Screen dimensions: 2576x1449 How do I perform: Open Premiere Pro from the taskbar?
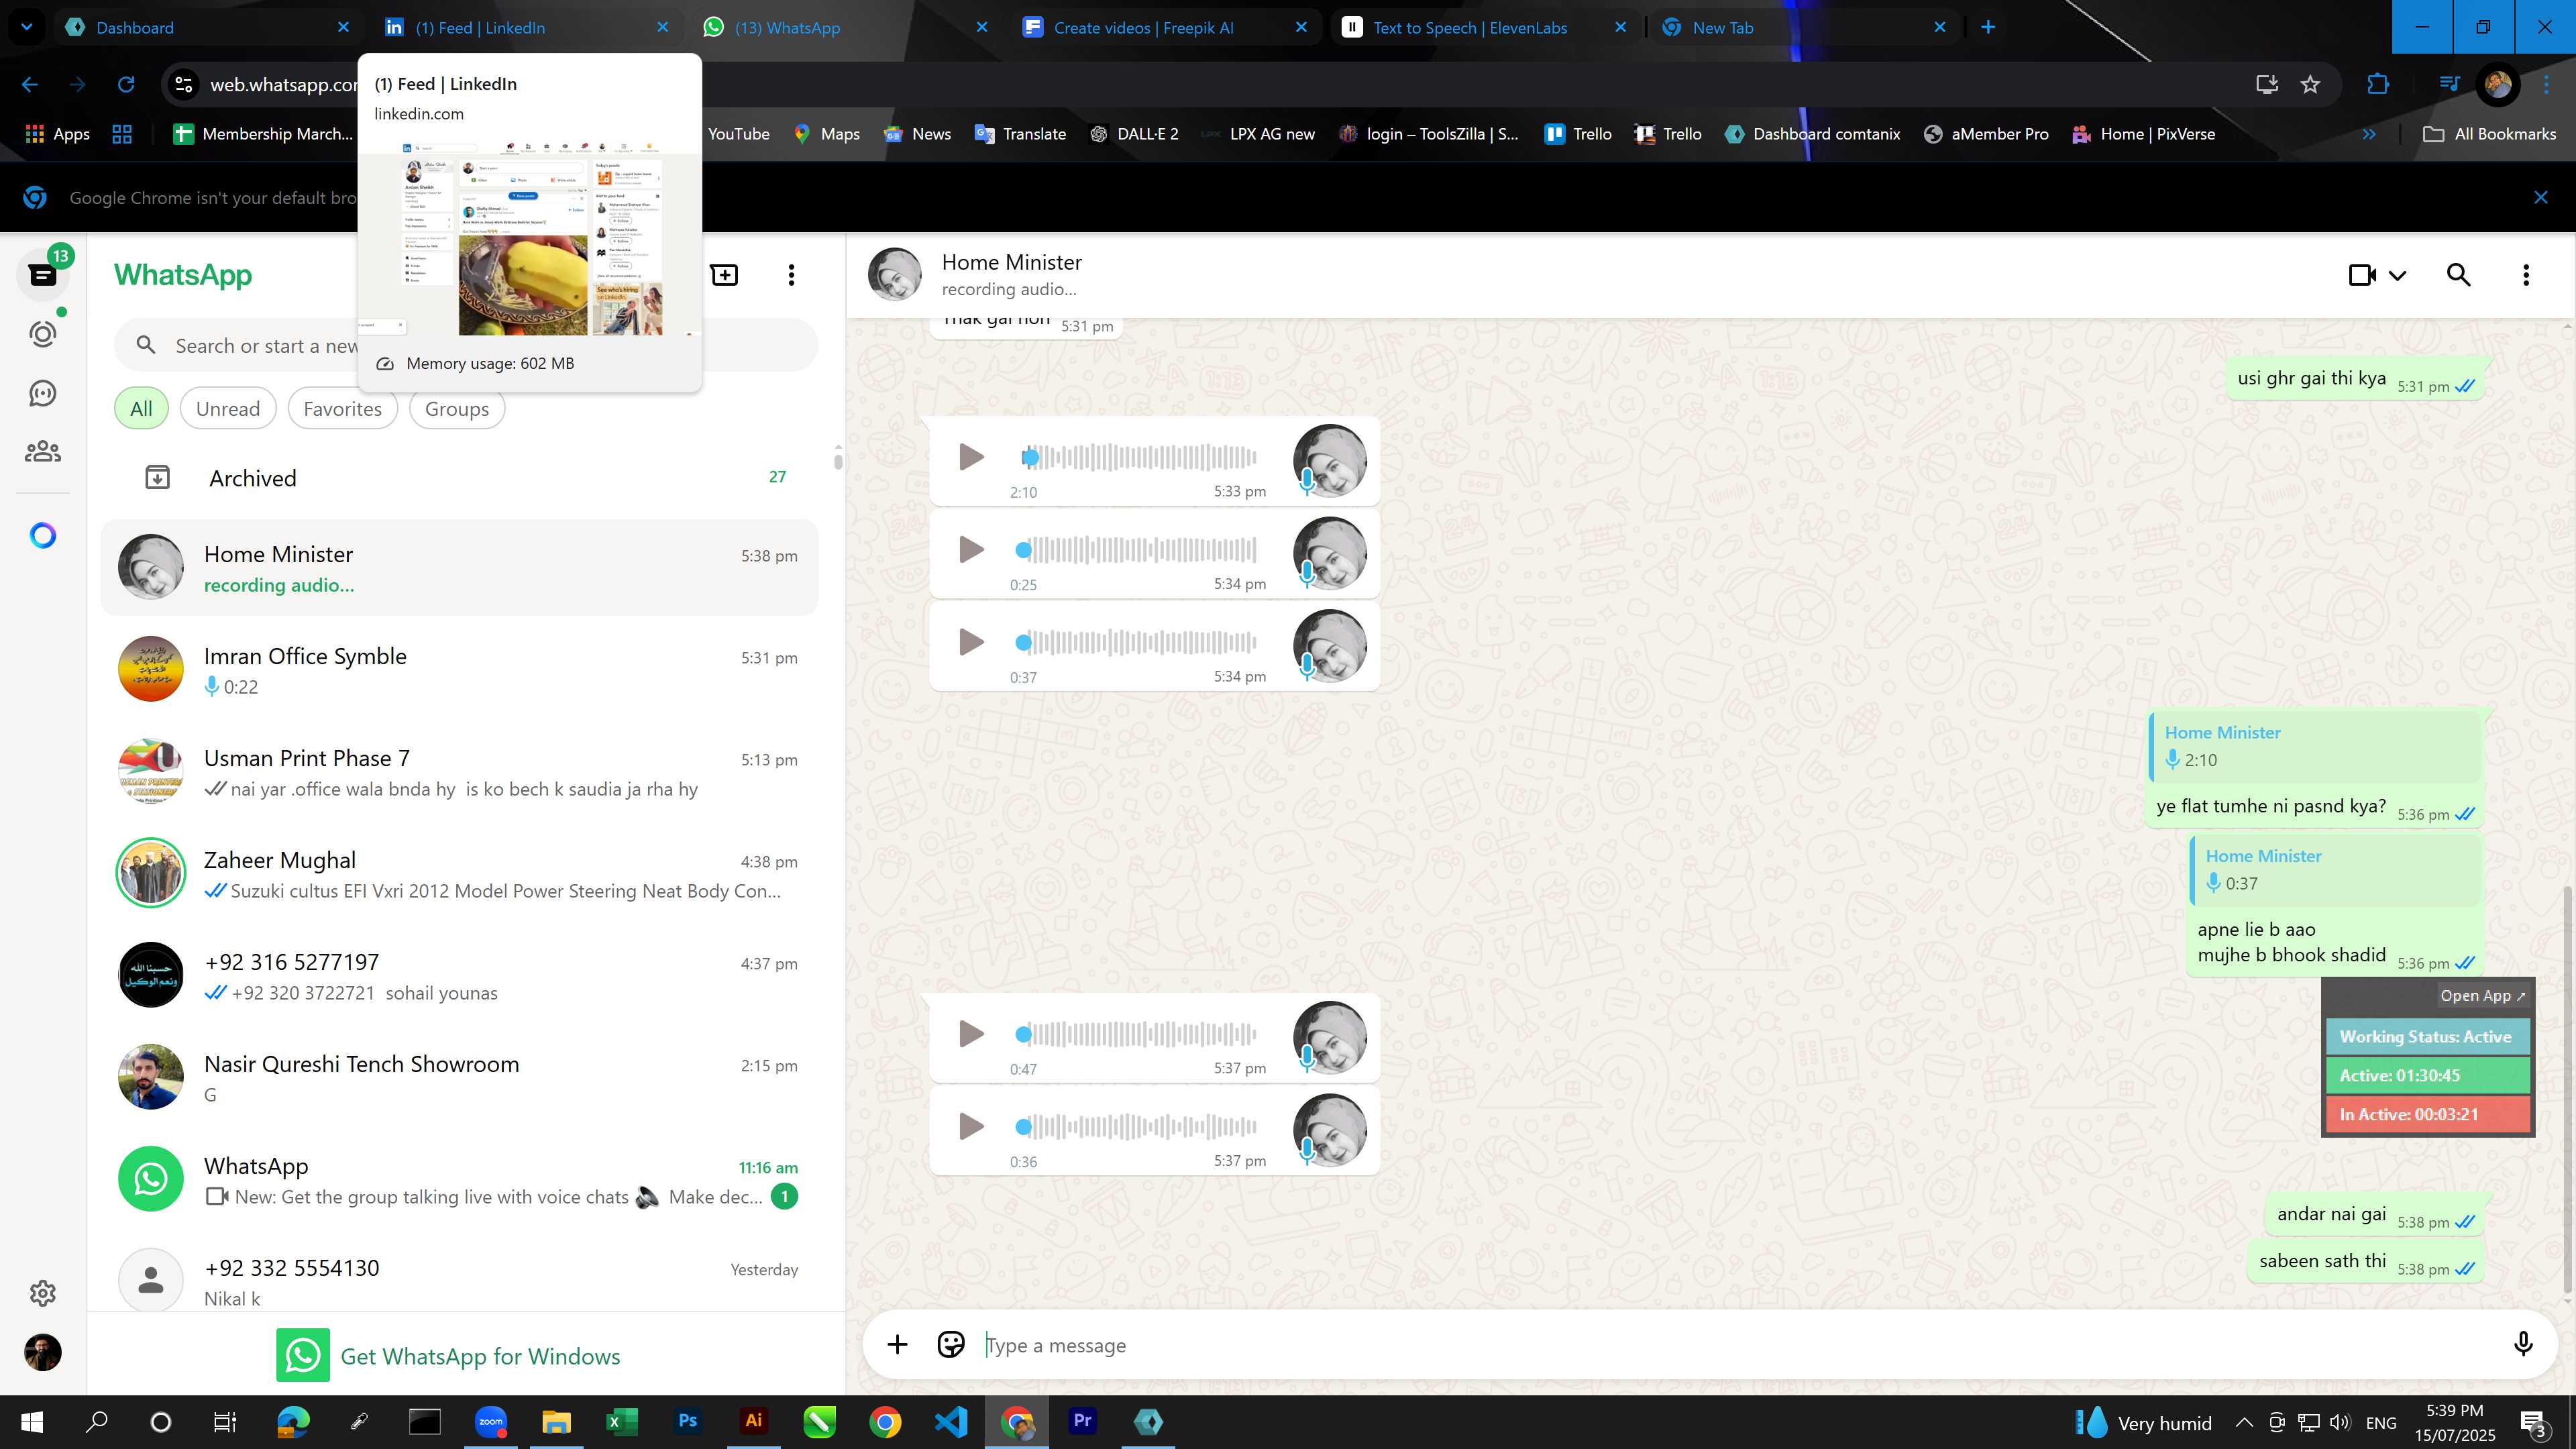click(x=1082, y=1421)
